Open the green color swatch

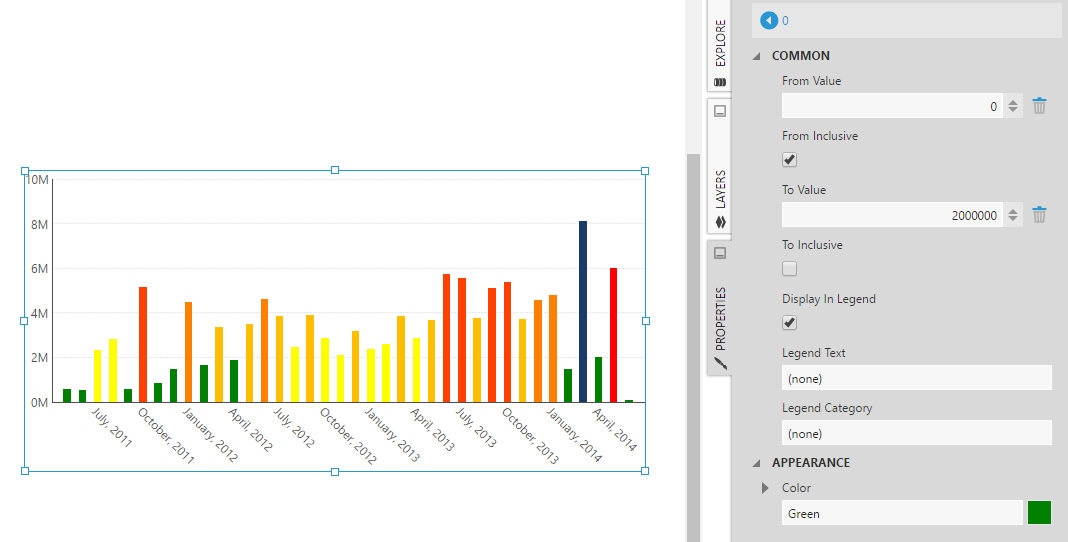tap(1039, 513)
